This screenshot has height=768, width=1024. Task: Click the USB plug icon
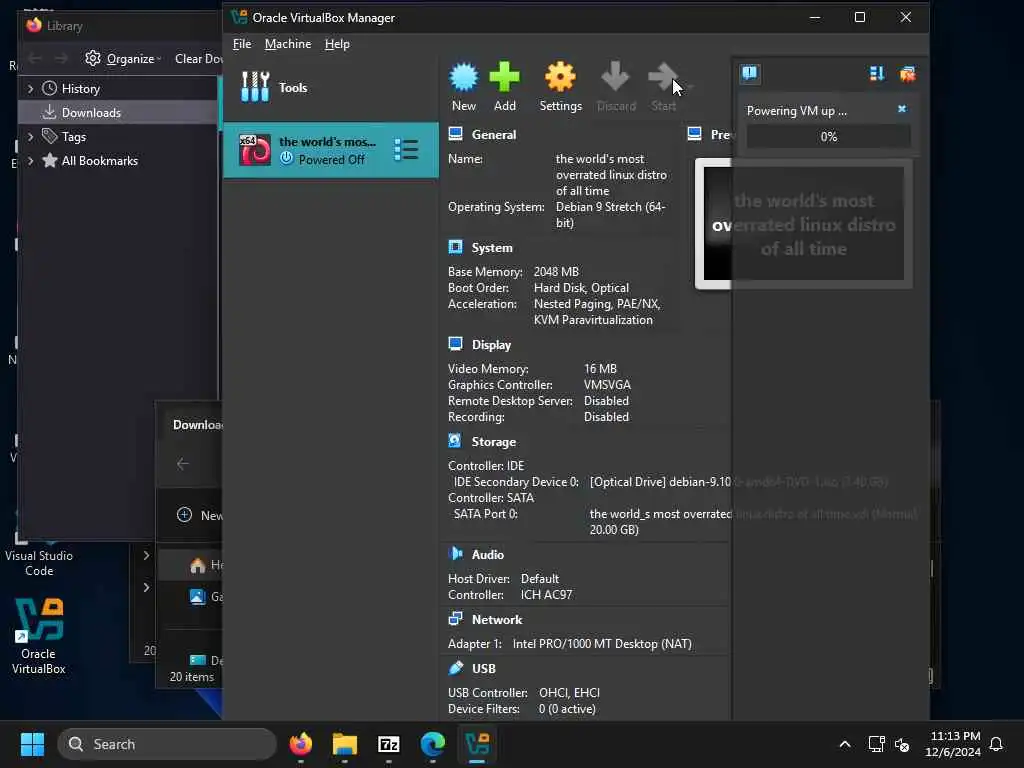coord(456,667)
